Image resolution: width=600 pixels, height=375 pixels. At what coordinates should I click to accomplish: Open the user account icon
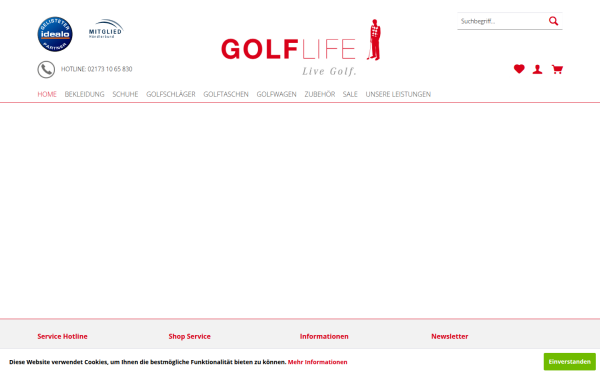tap(537, 69)
